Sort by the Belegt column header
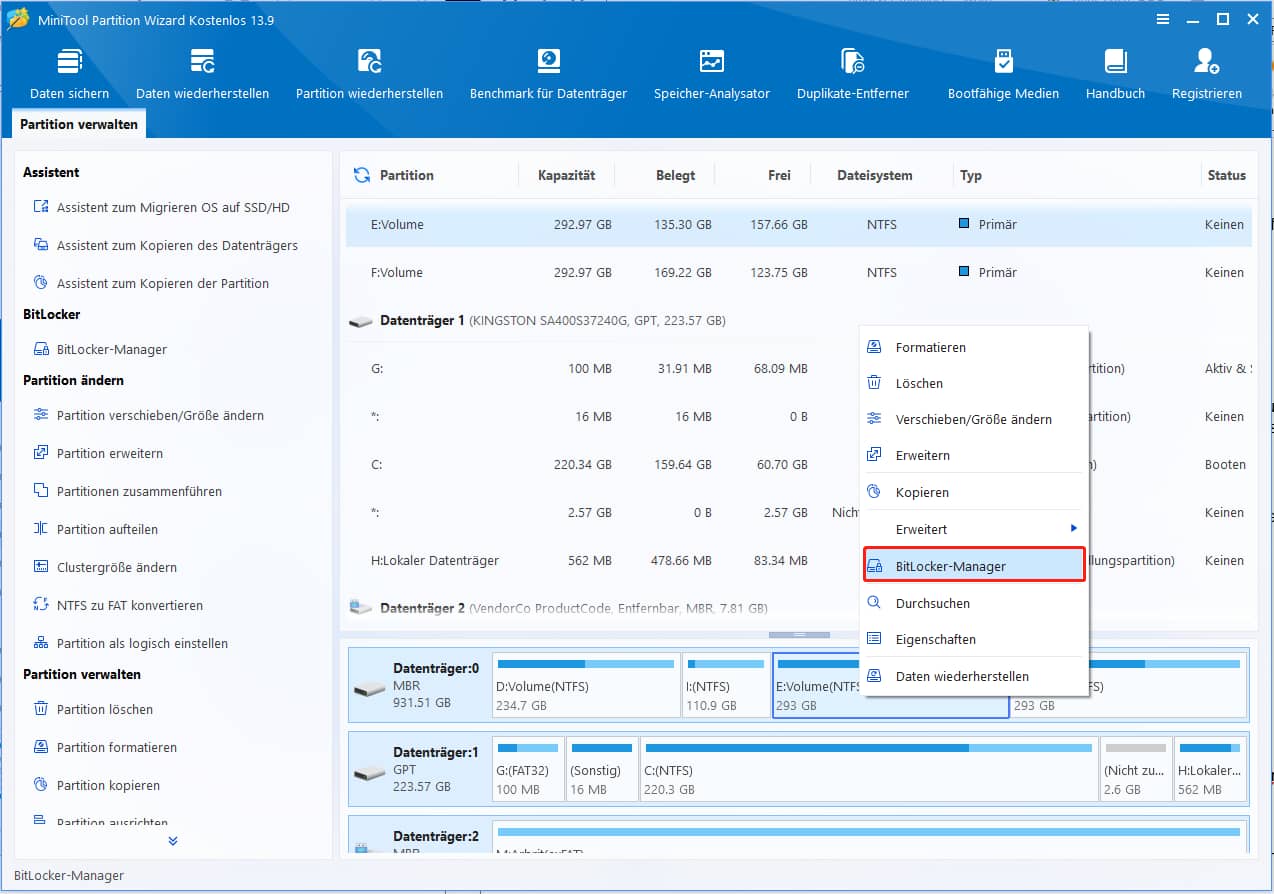 (x=675, y=175)
